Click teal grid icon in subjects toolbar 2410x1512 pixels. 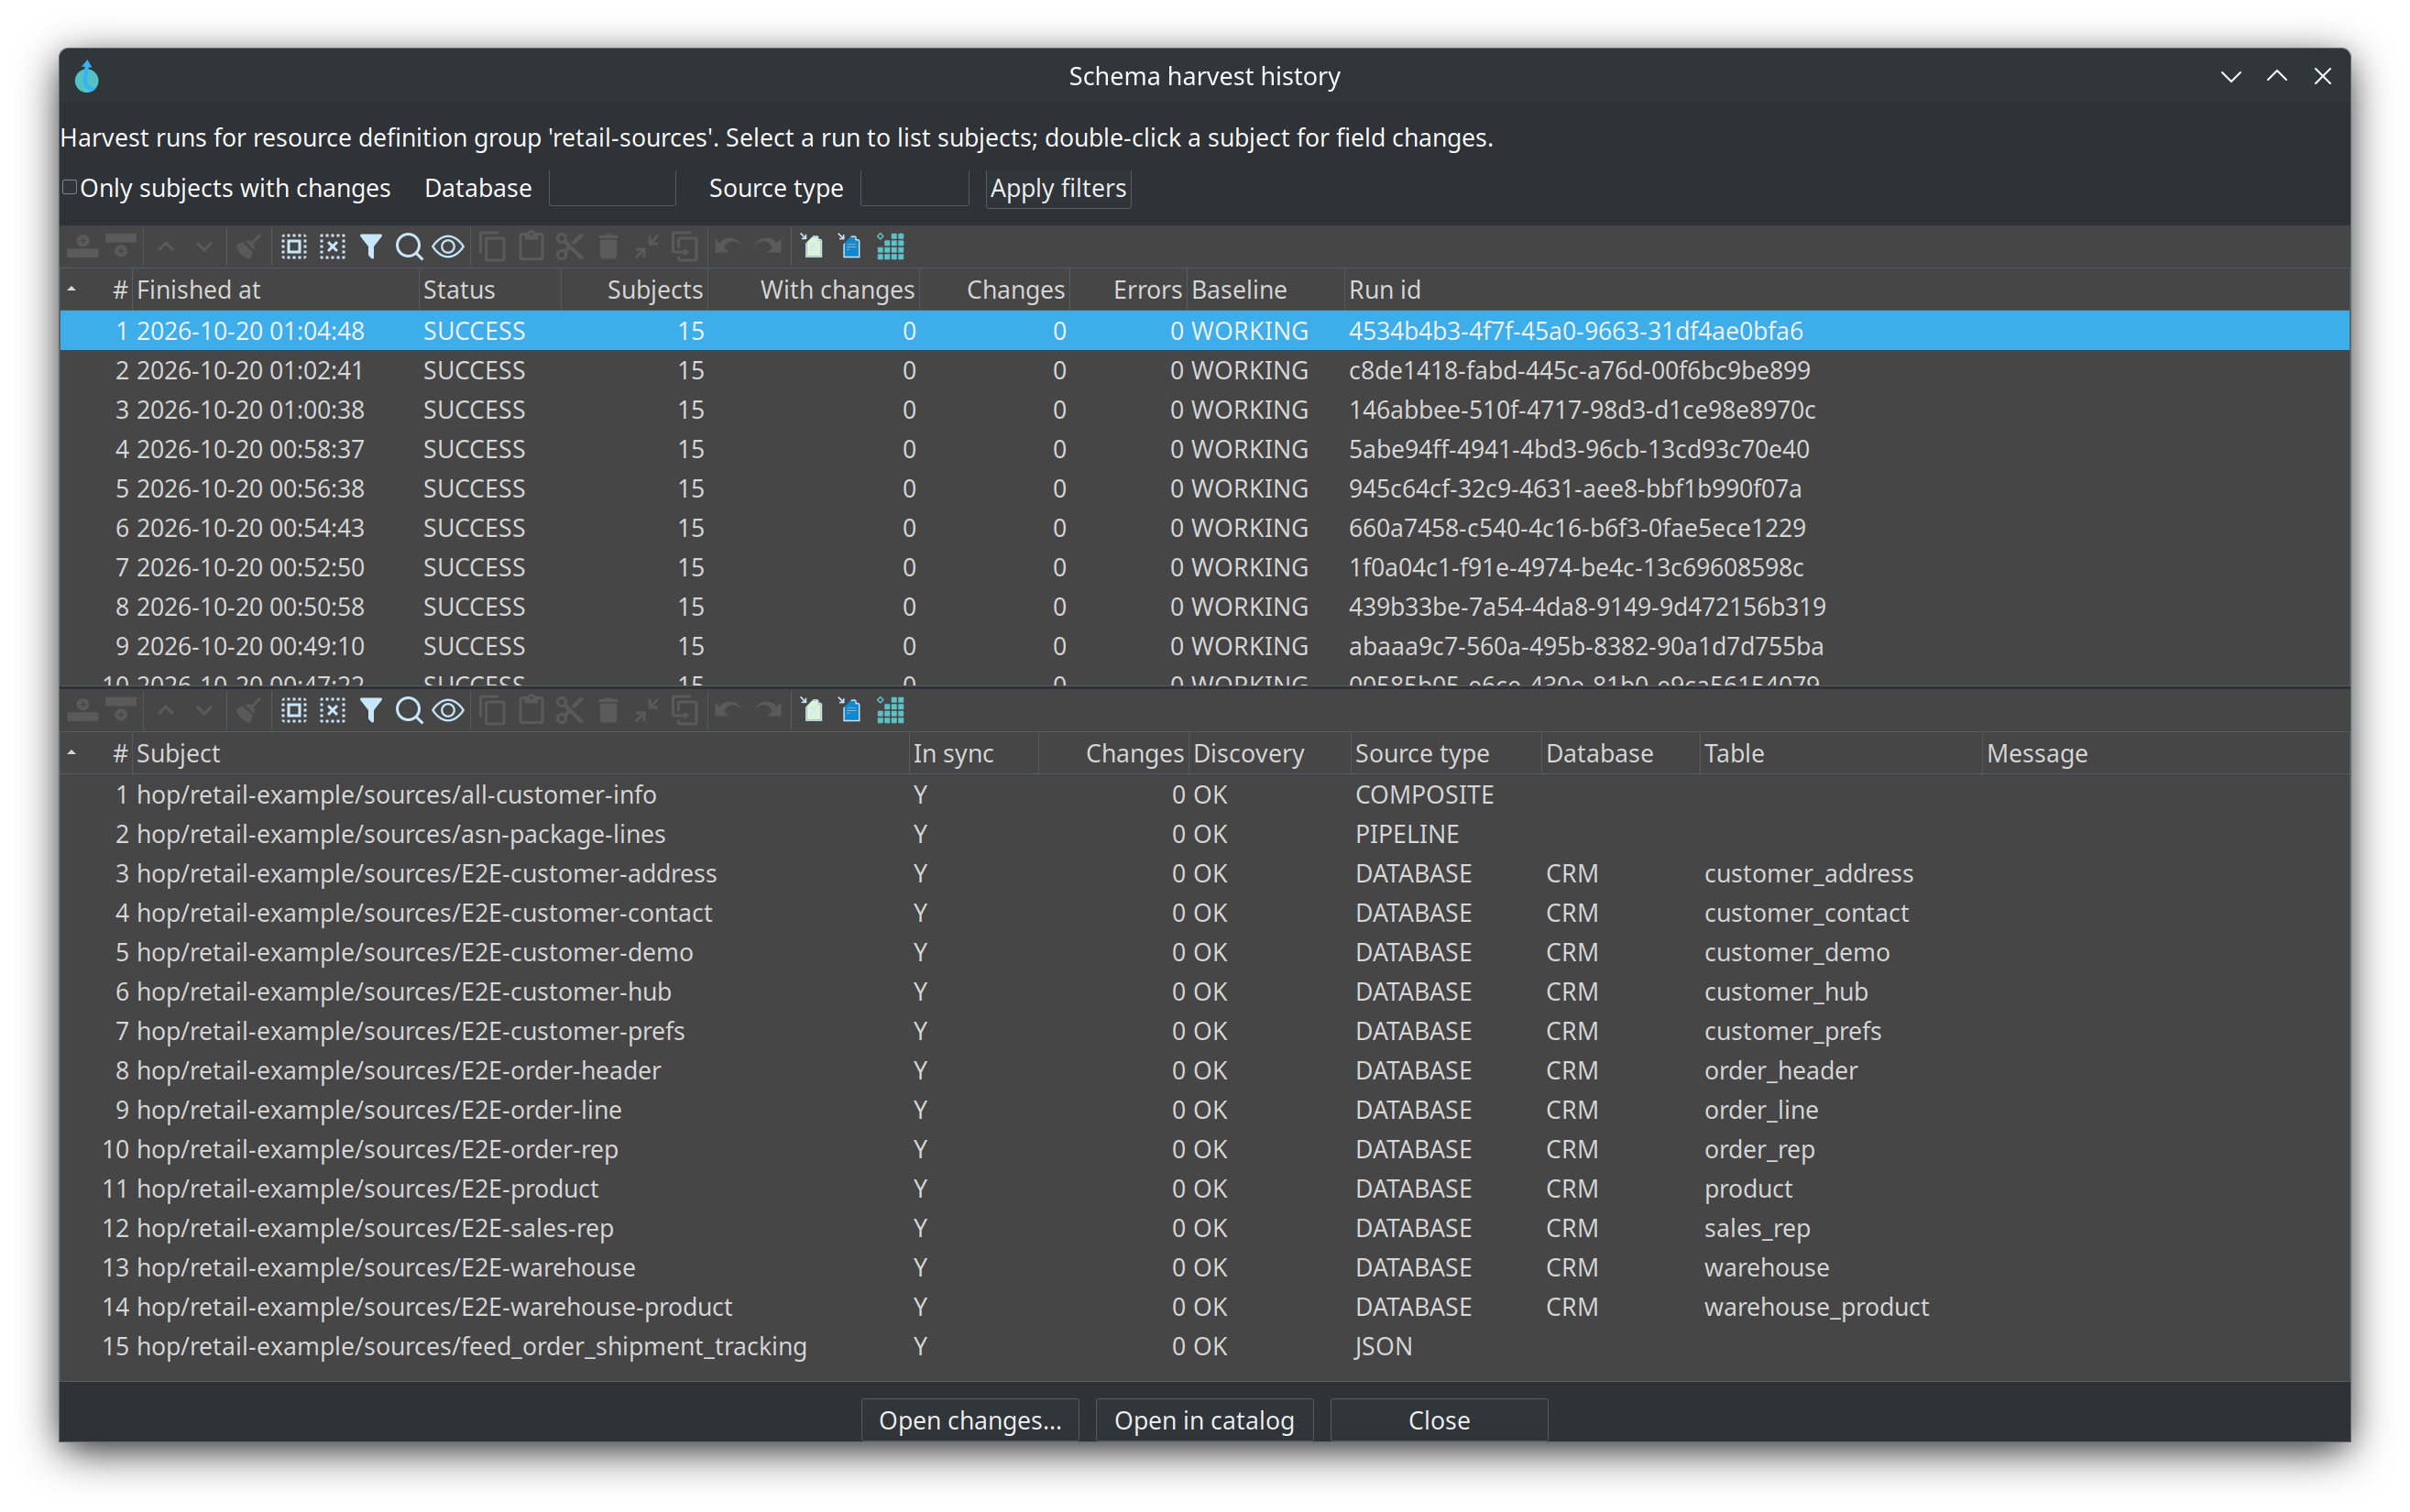pyautogui.click(x=890, y=711)
